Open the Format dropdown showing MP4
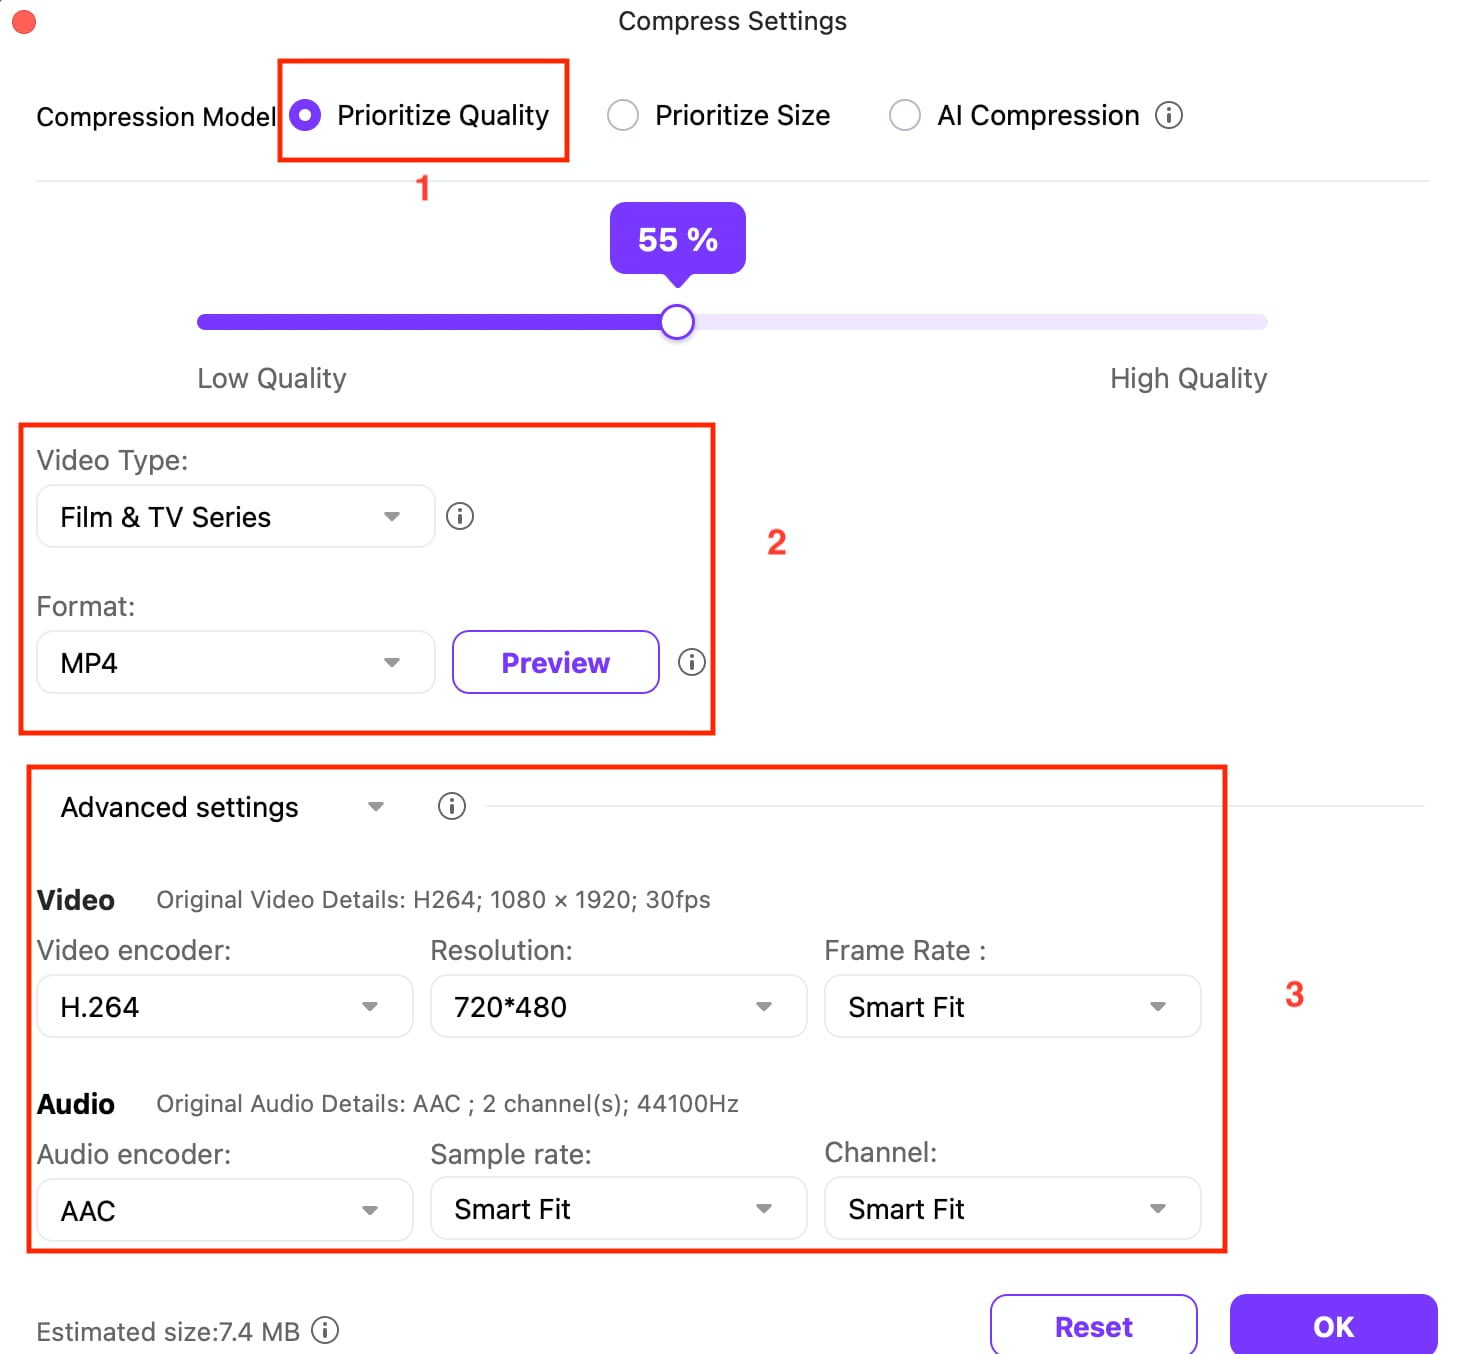 click(236, 662)
